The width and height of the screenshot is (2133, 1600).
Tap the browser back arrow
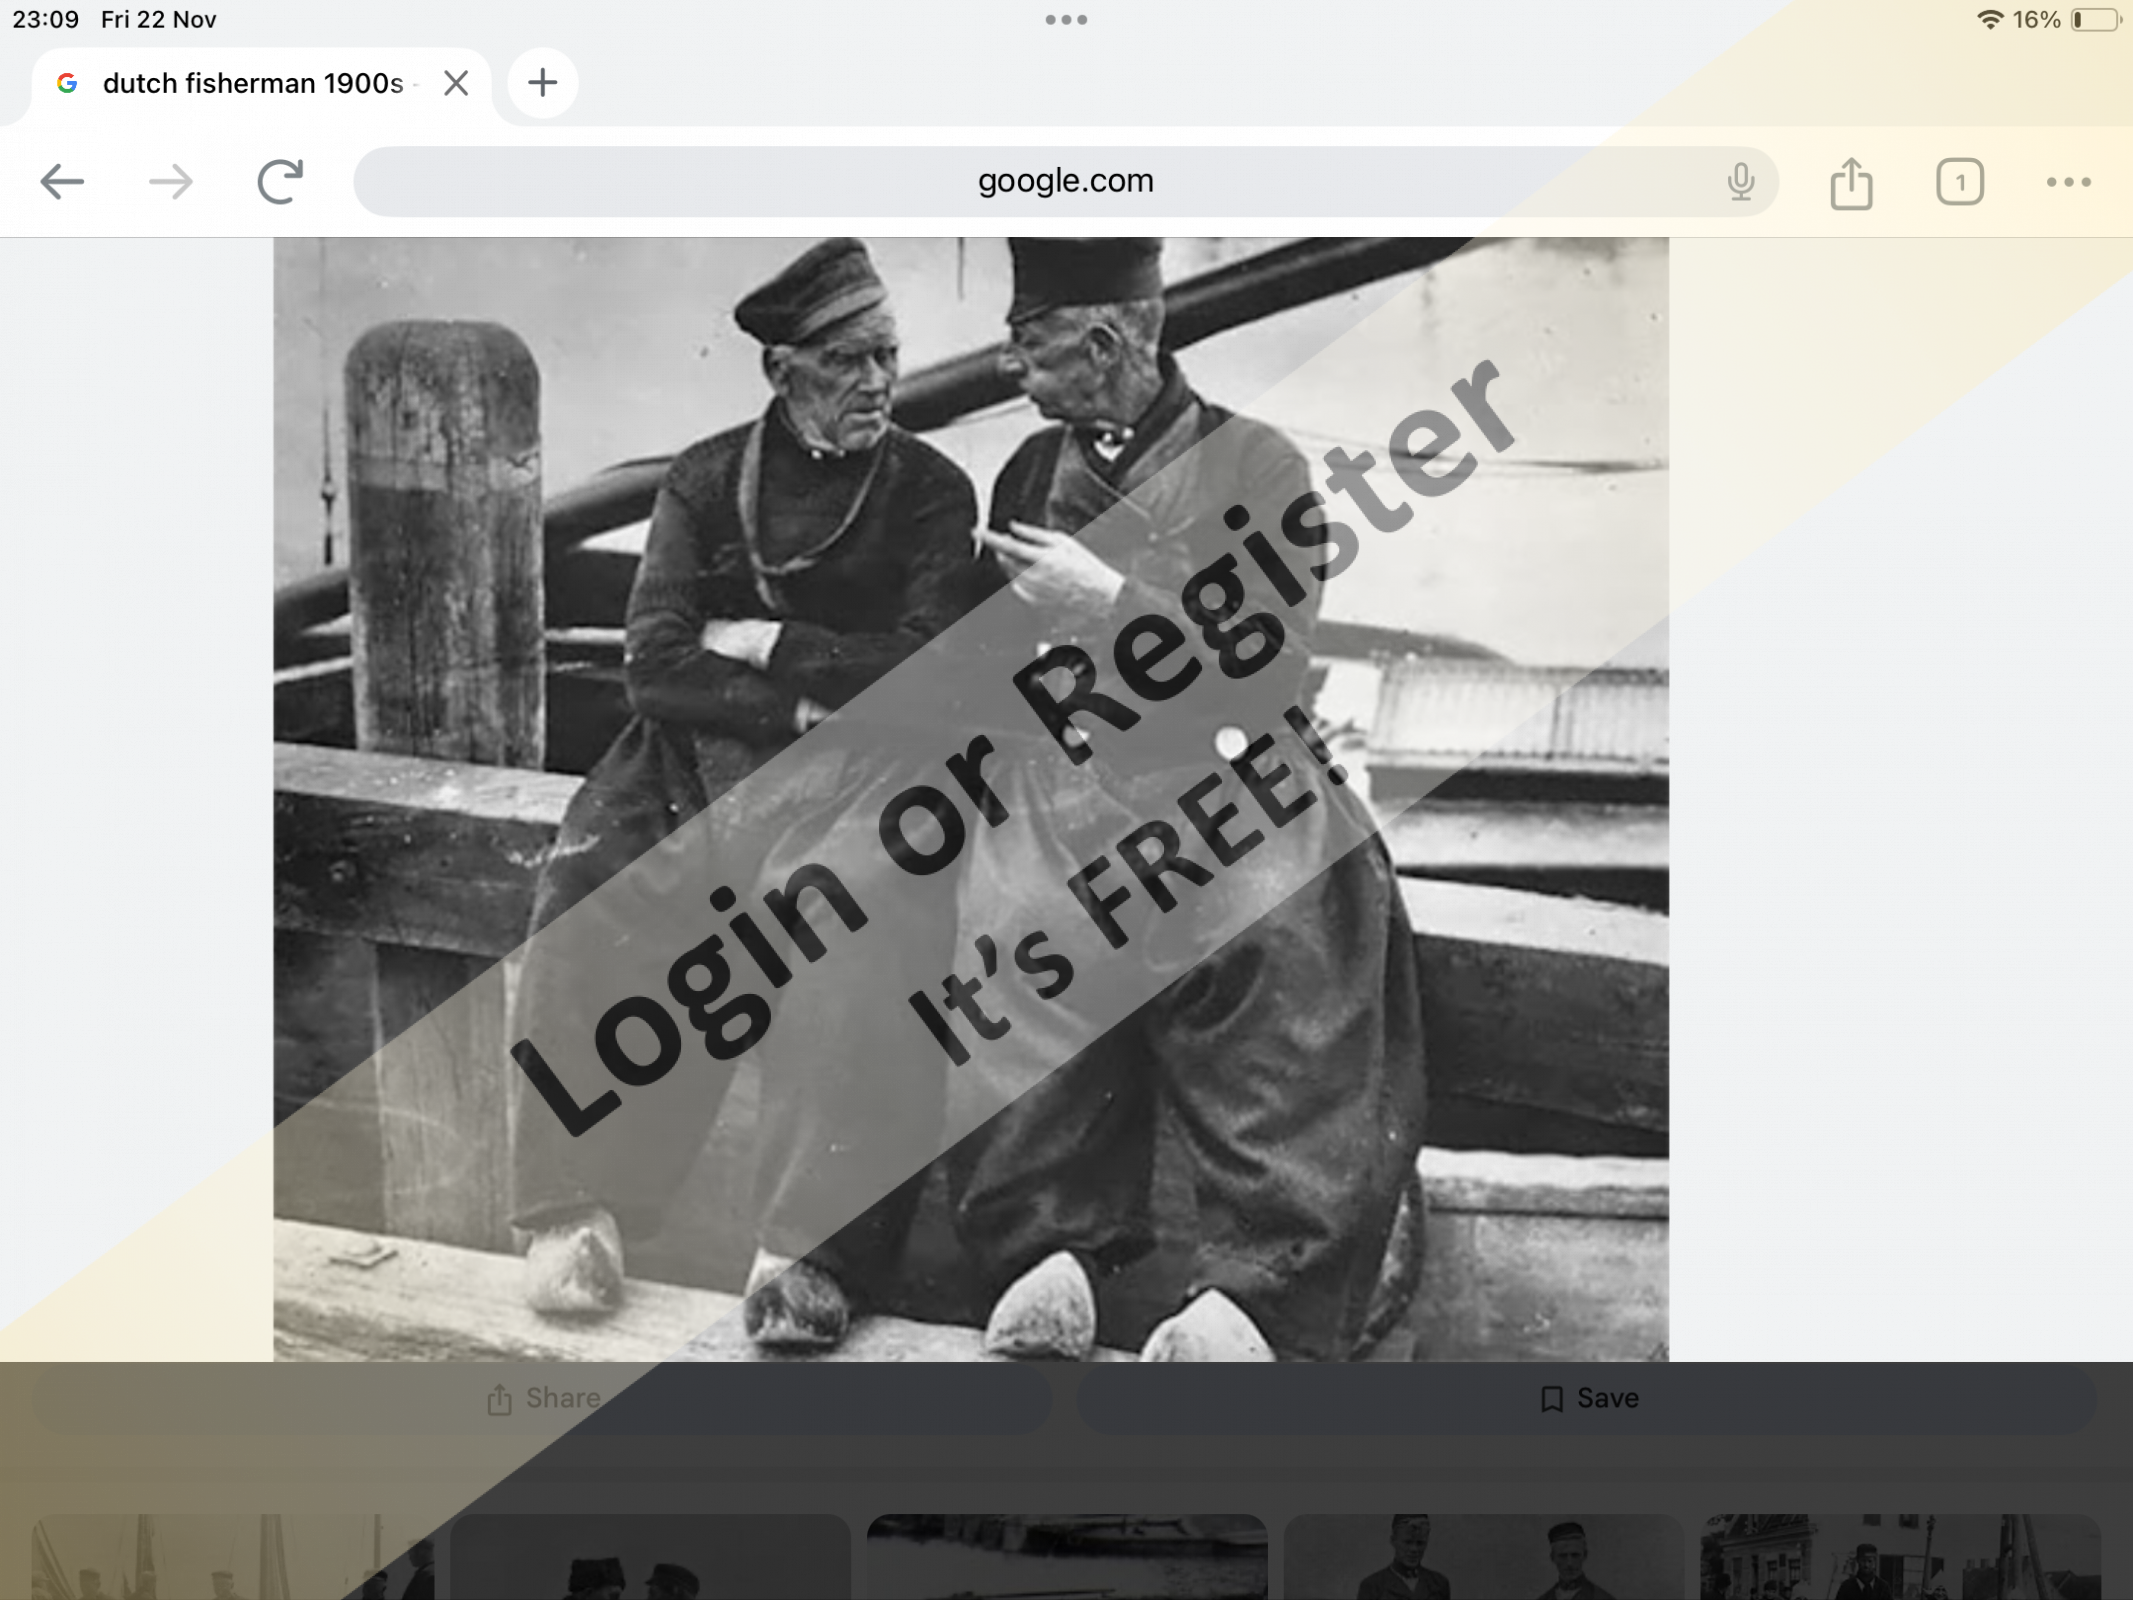62,182
